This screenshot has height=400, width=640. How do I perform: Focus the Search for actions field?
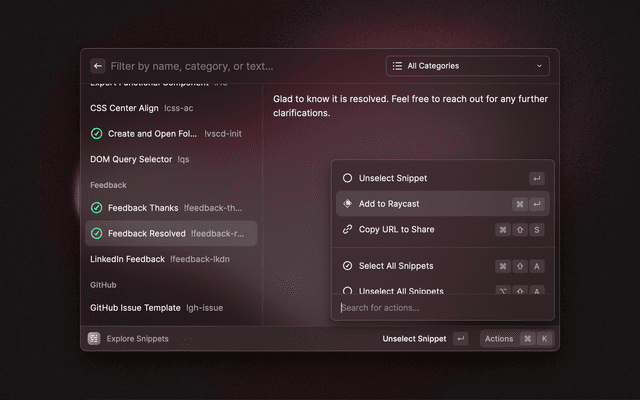[x=440, y=307]
